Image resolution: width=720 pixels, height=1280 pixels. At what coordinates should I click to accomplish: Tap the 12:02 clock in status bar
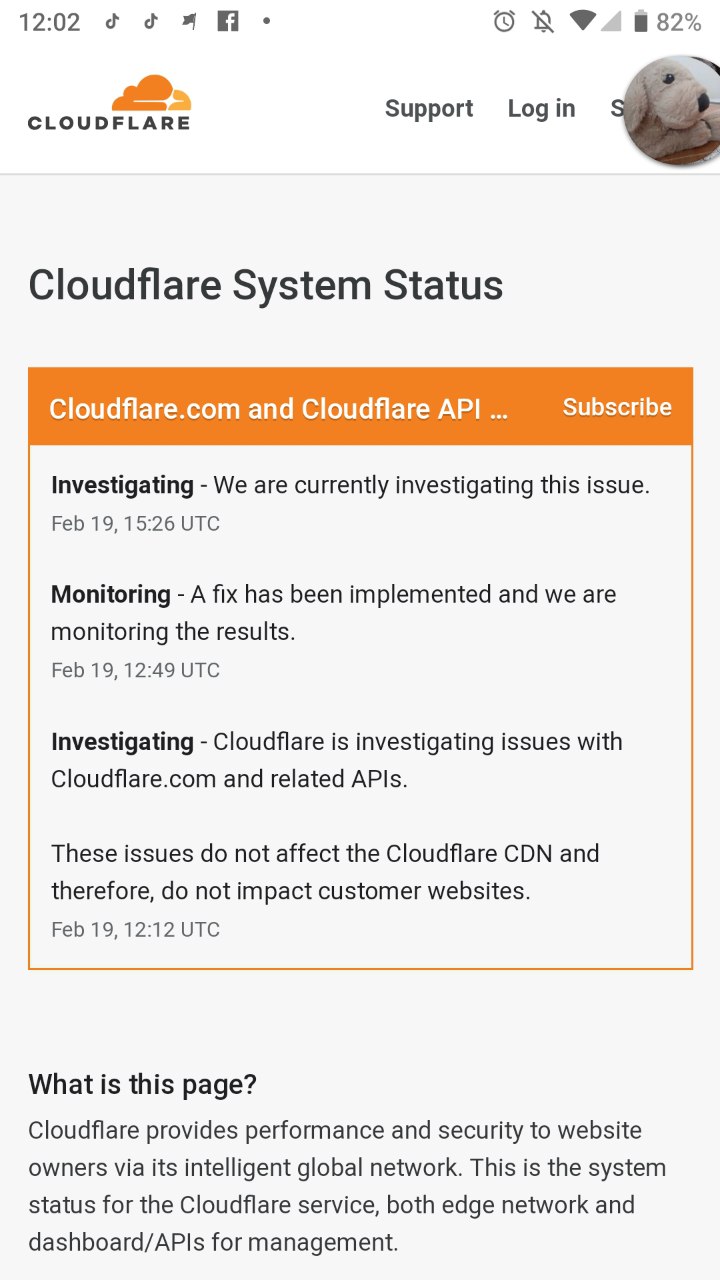pos(49,22)
